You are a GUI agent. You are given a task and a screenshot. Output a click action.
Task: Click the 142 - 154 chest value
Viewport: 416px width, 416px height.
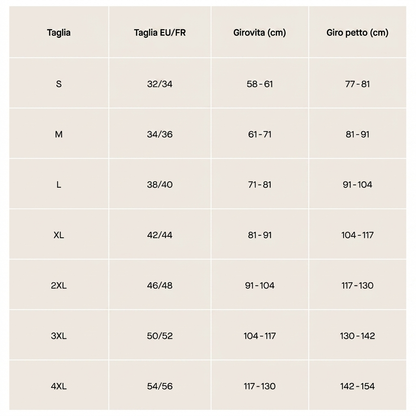coord(357,386)
